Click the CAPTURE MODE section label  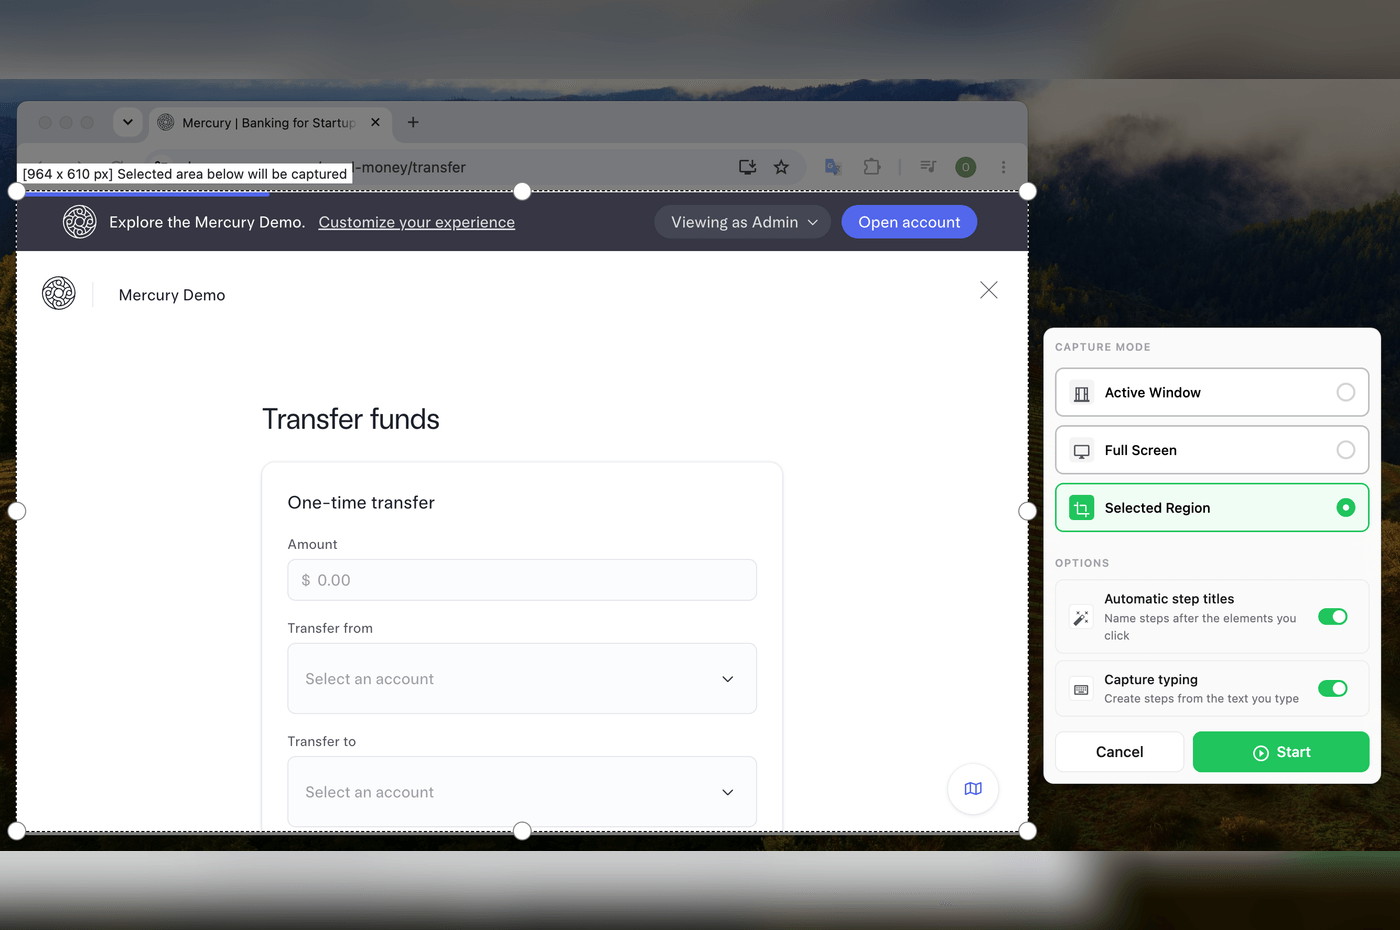pos(1103,347)
